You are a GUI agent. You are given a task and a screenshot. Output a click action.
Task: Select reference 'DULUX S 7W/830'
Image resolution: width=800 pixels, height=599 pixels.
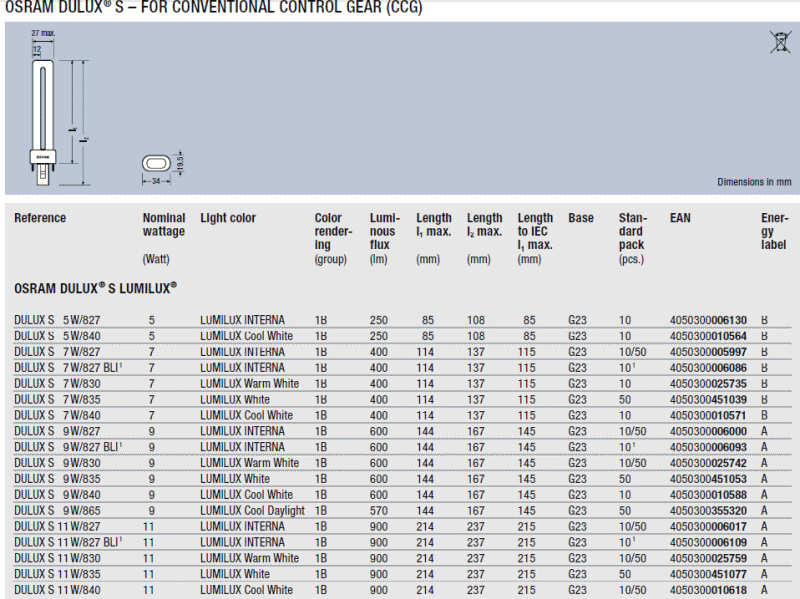pyautogui.click(x=57, y=383)
